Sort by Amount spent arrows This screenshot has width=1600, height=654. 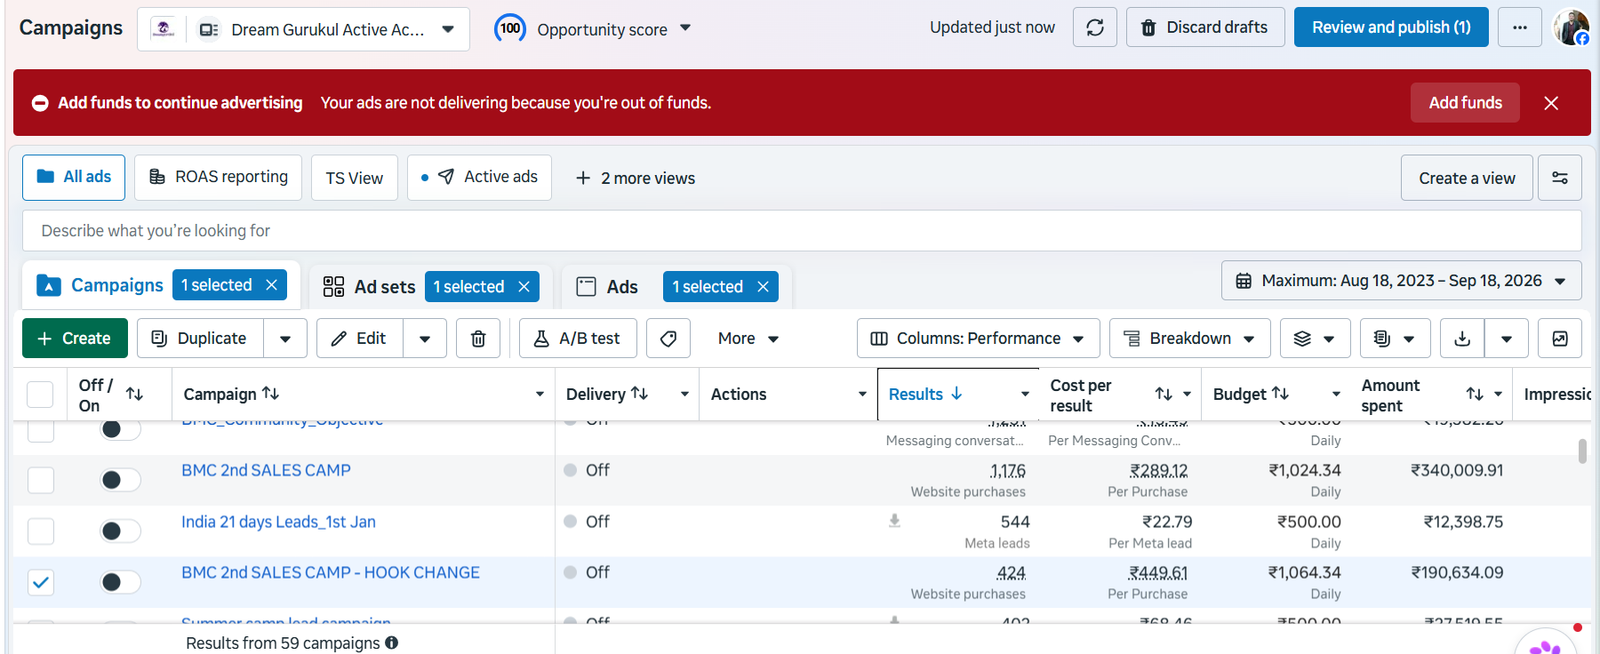pyautogui.click(x=1474, y=394)
